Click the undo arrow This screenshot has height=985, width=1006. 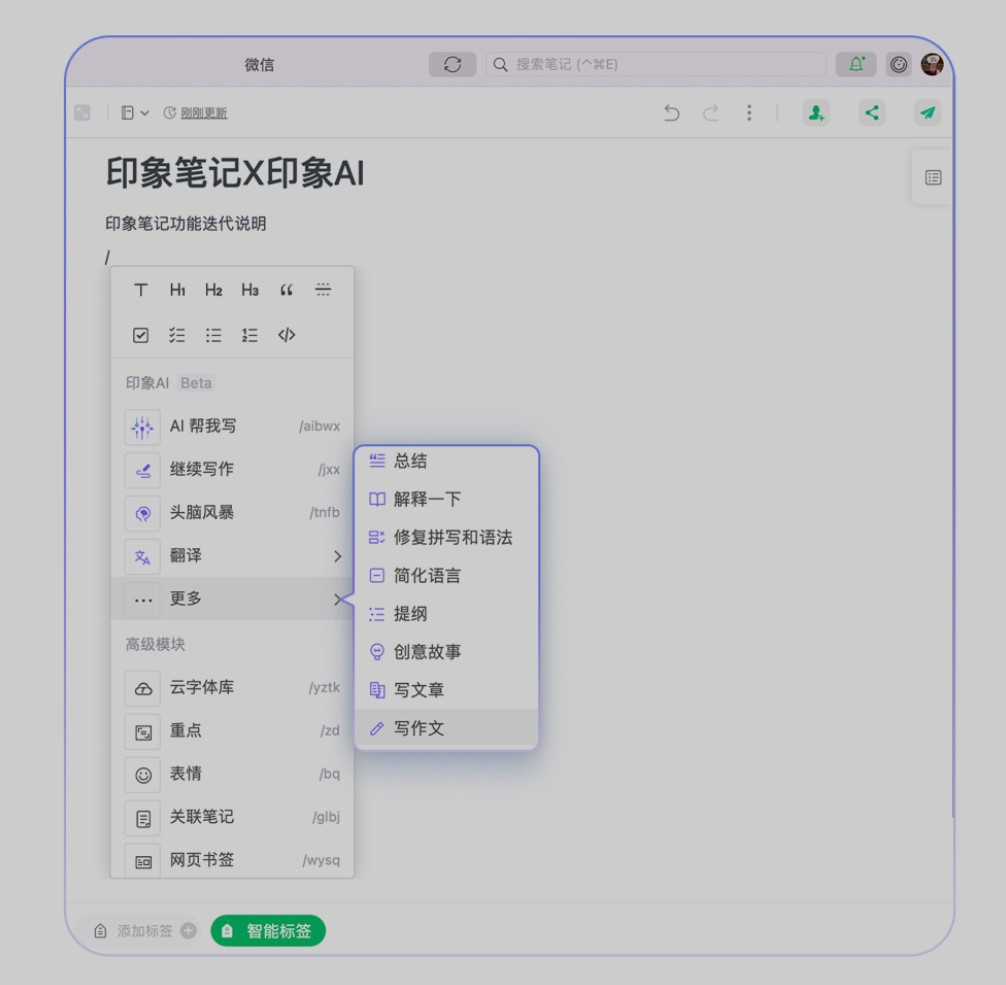coord(671,113)
